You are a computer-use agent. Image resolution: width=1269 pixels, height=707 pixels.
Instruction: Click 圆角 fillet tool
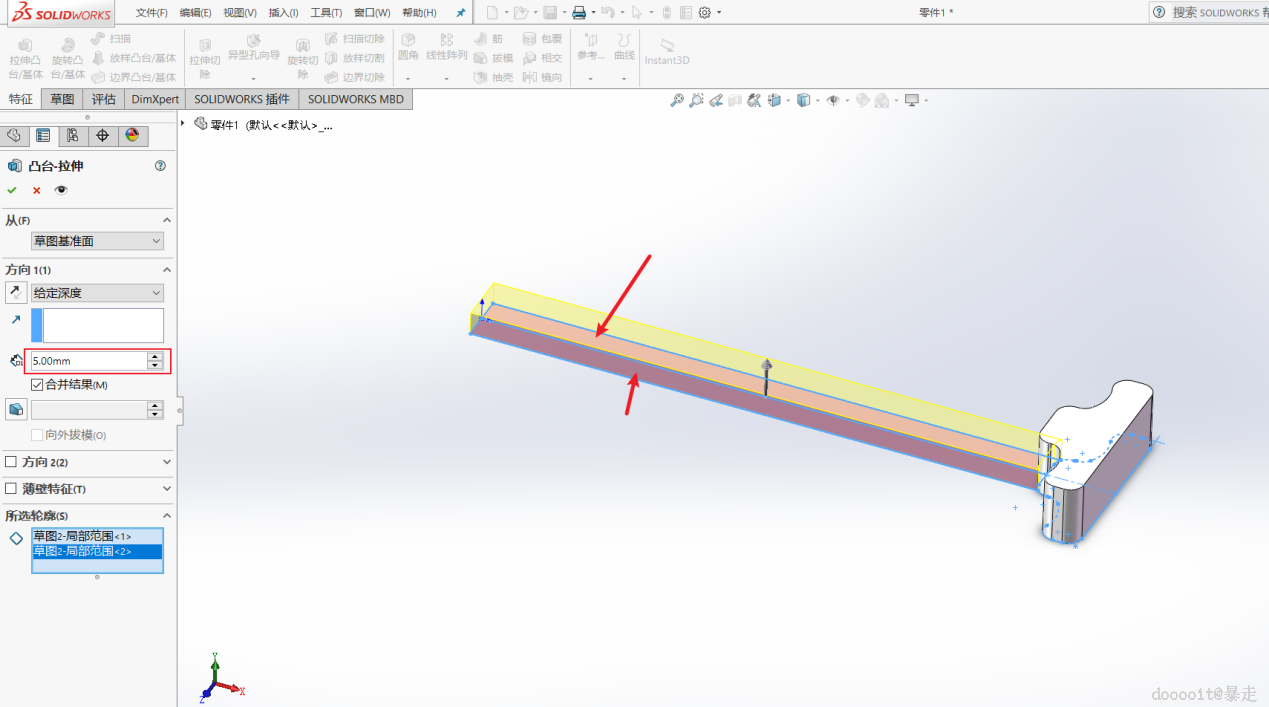click(408, 47)
